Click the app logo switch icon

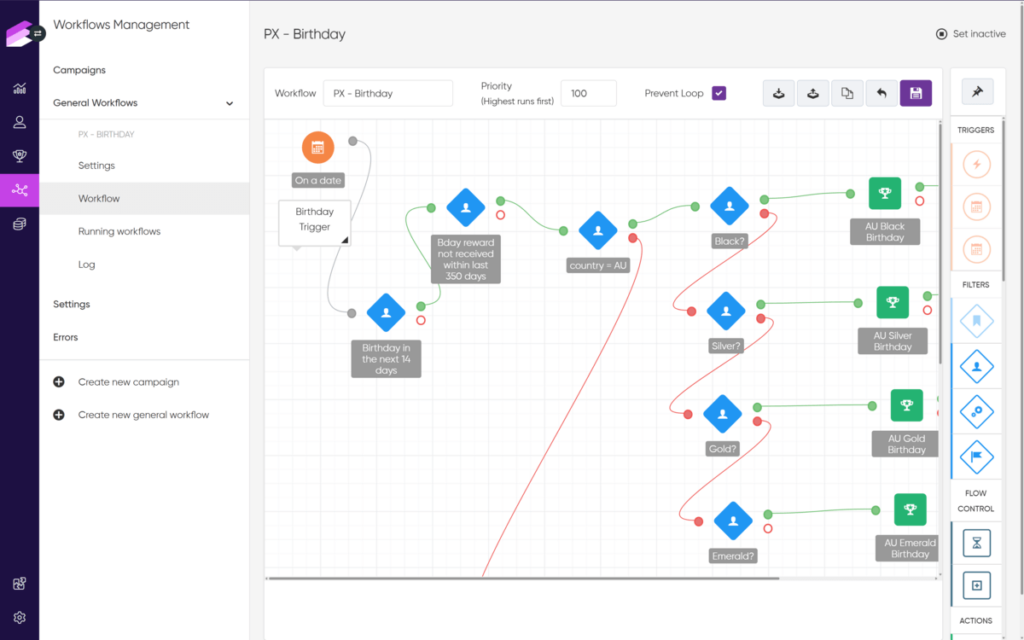(38, 33)
